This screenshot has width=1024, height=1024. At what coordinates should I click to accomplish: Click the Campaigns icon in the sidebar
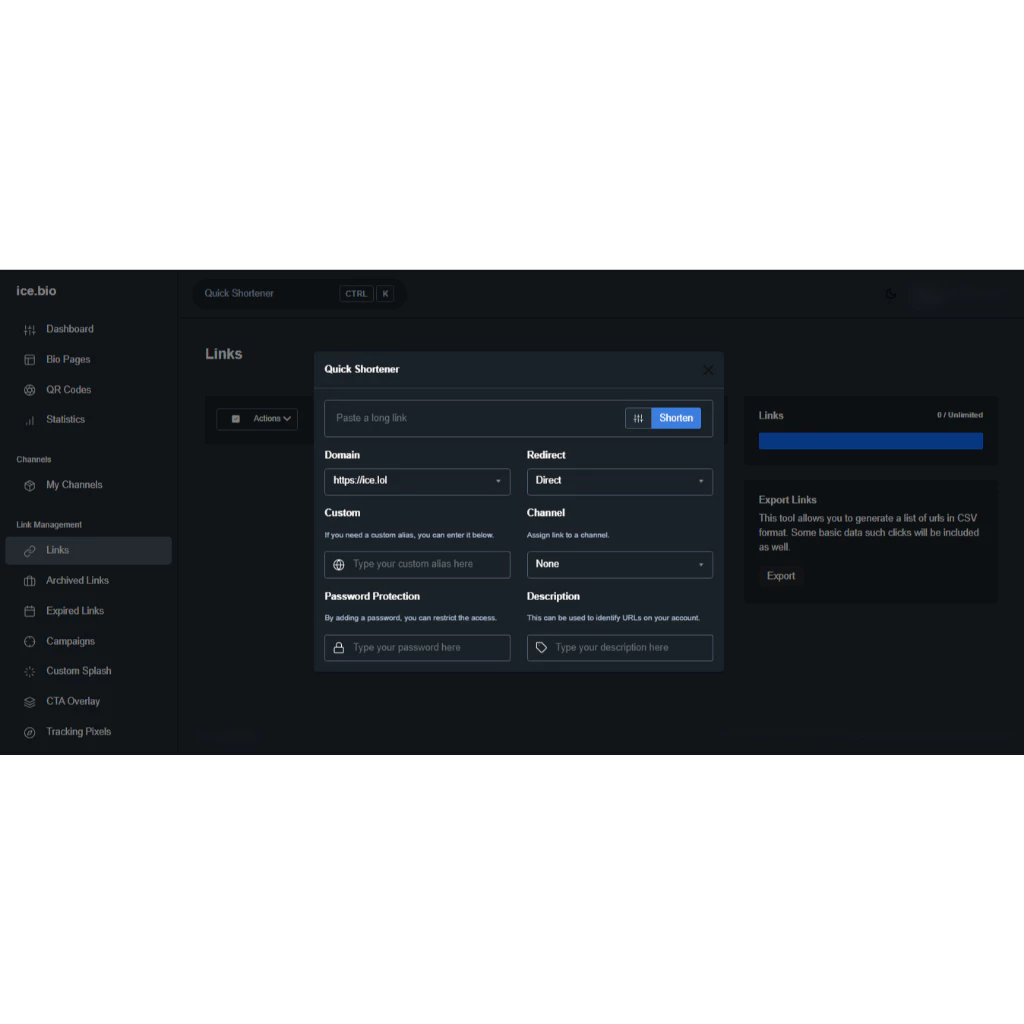click(30, 641)
